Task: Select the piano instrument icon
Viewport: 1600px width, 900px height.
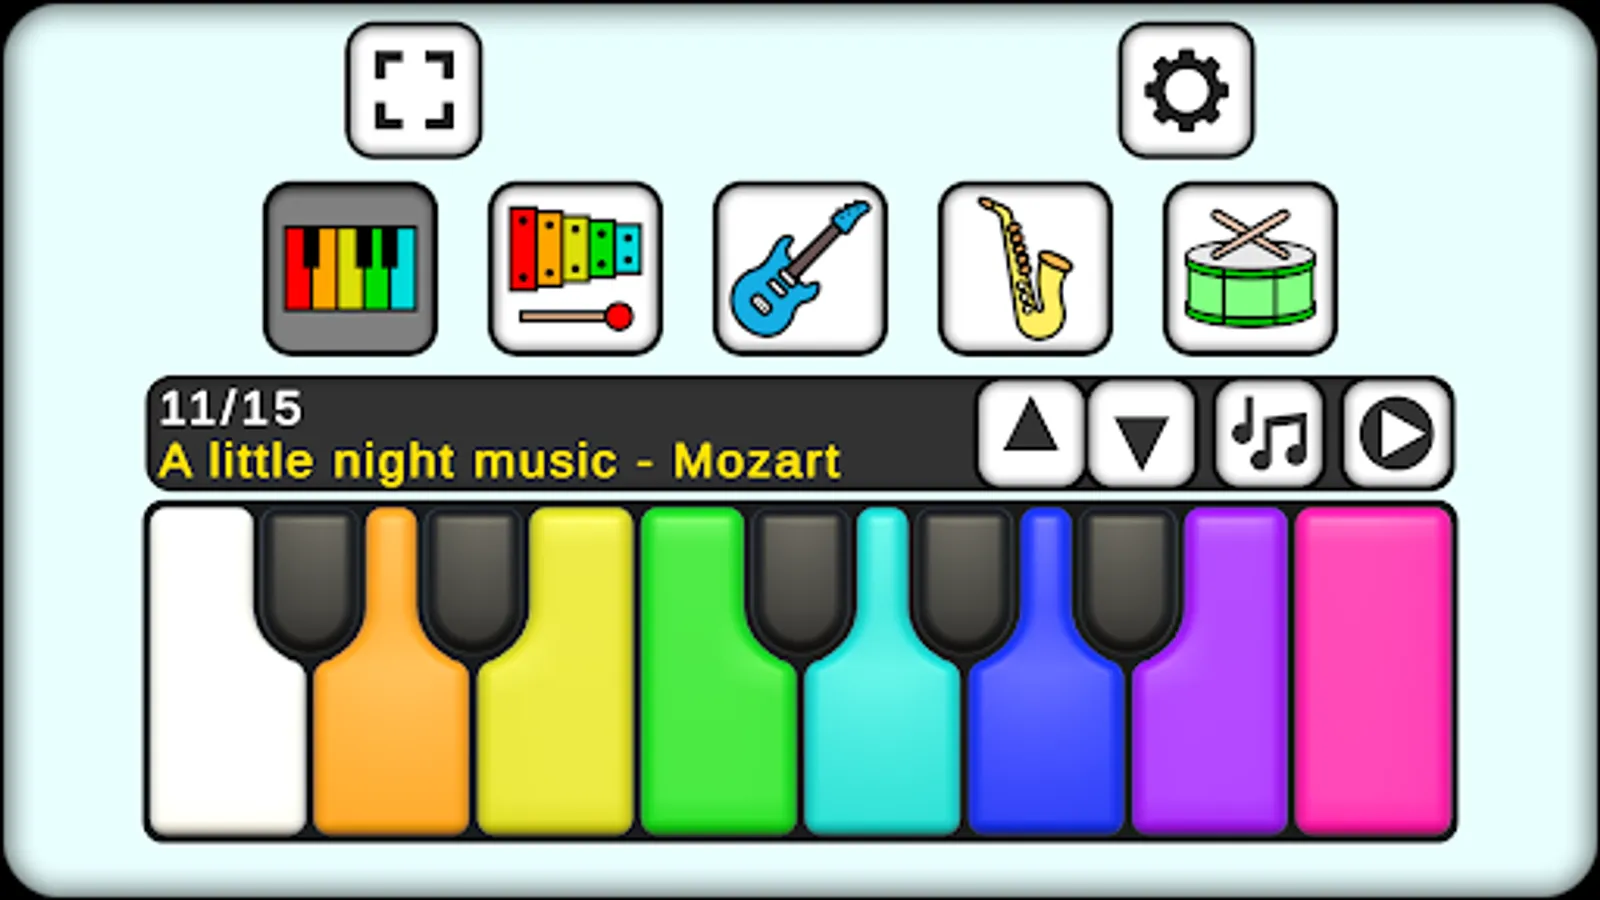Action: tap(350, 268)
